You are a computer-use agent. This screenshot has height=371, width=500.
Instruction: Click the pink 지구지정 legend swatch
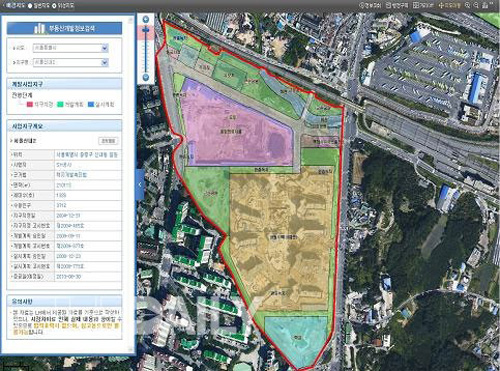[30, 105]
